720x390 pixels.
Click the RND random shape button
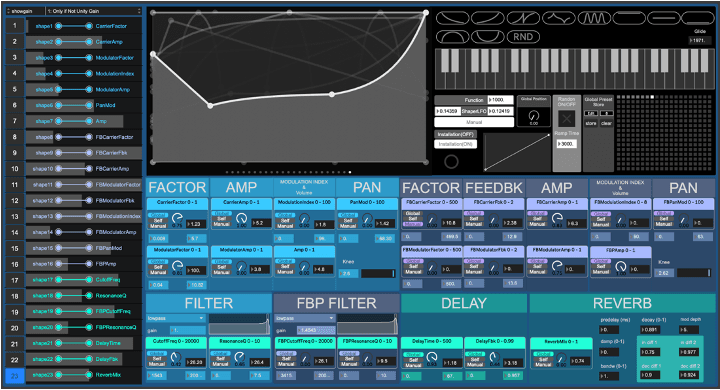[x=523, y=36]
